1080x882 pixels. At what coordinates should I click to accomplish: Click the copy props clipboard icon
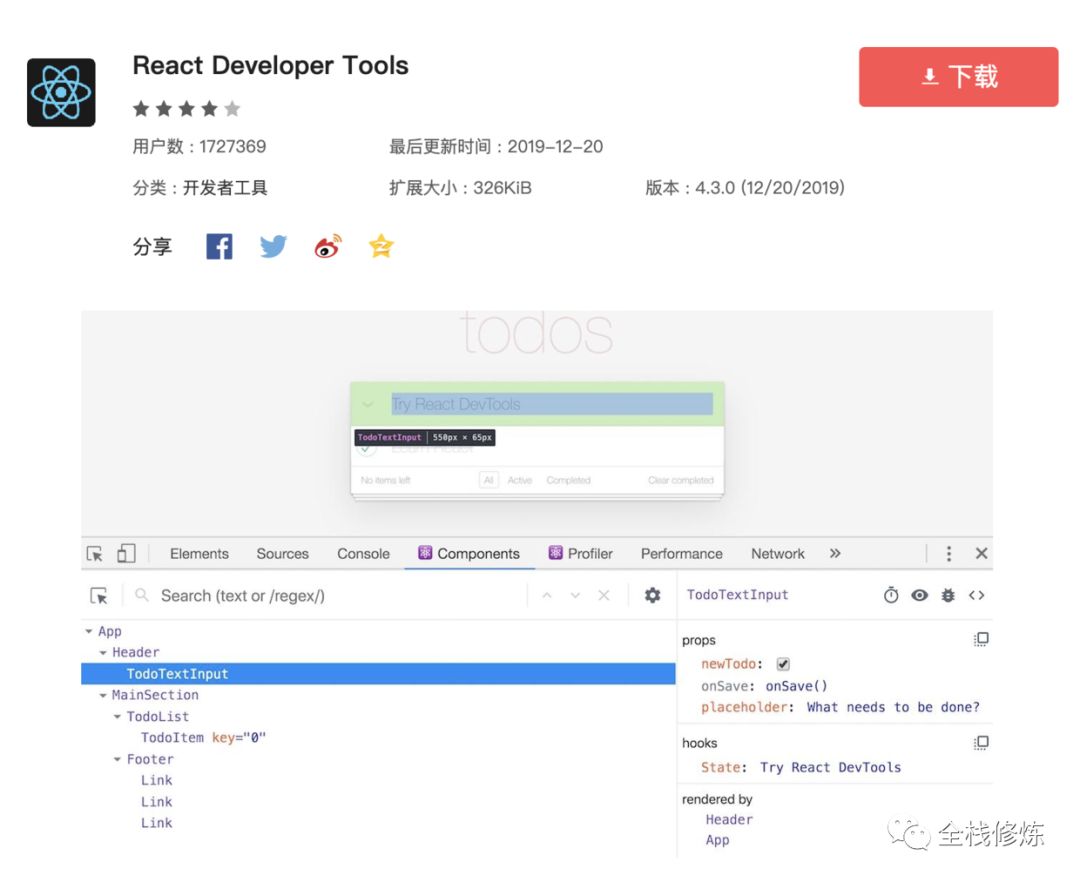(x=981, y=639)
